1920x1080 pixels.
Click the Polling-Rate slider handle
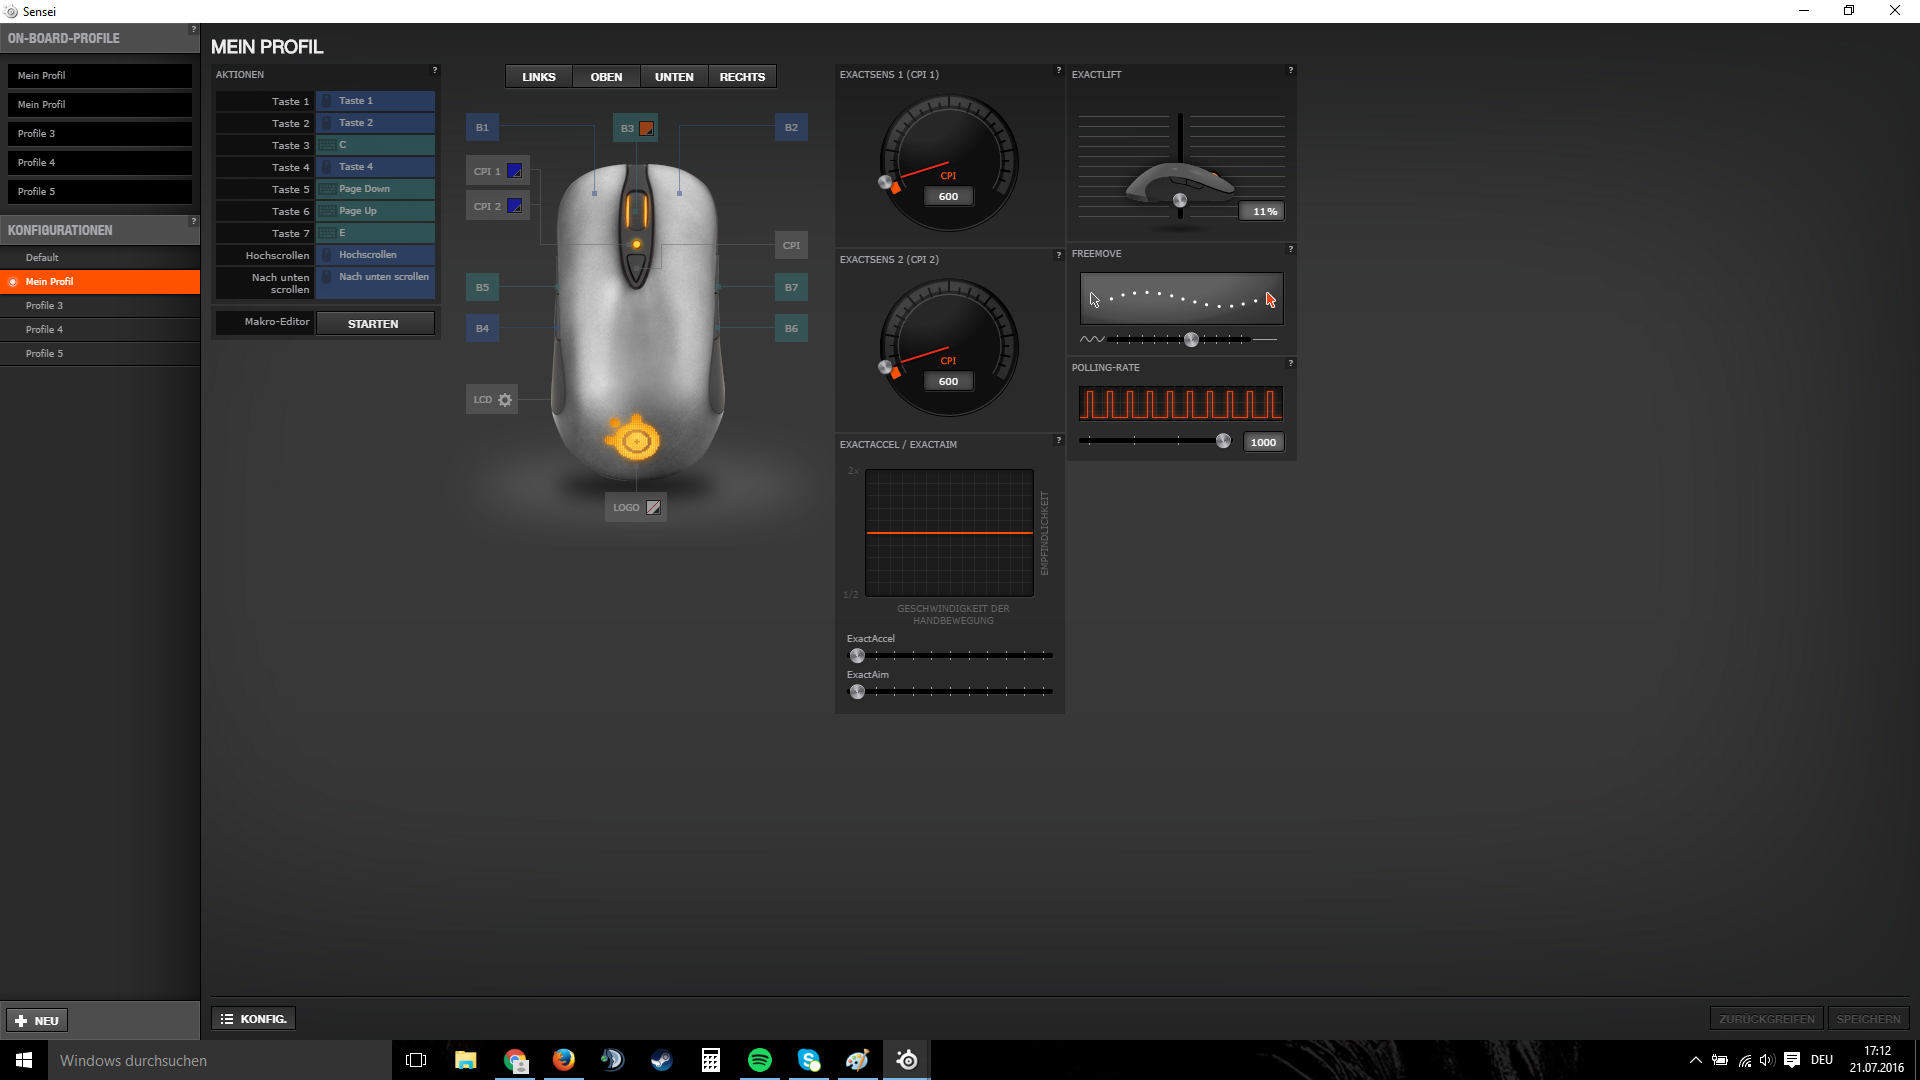1223,441
